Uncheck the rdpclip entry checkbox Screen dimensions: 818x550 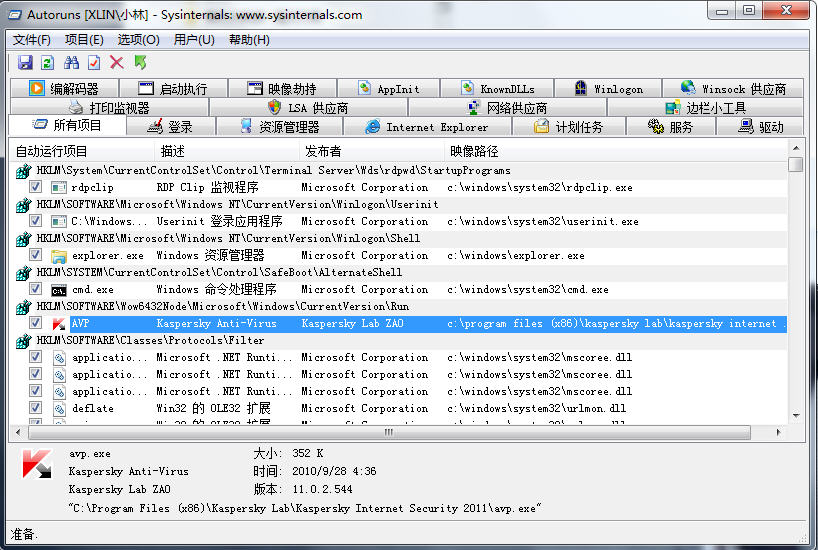click(x=35, y=186)
